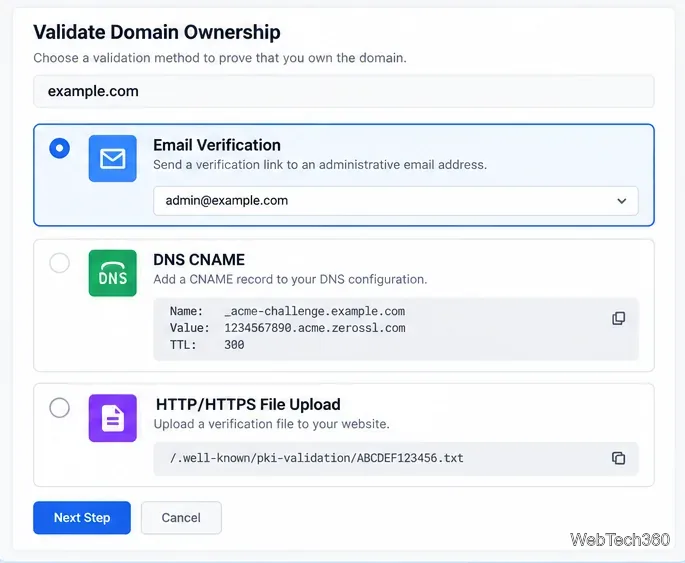Click 'Upload a verification file' description text
This screenshot has width=685, height=563.
tap(271, 424)
